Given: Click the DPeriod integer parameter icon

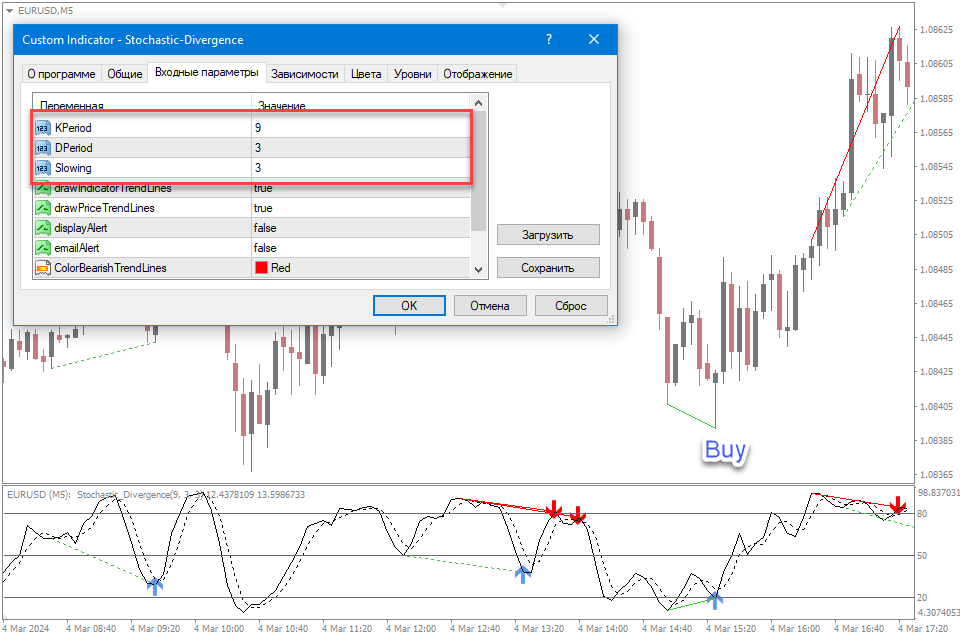Looking at the screenshot, I should (43, 148).
